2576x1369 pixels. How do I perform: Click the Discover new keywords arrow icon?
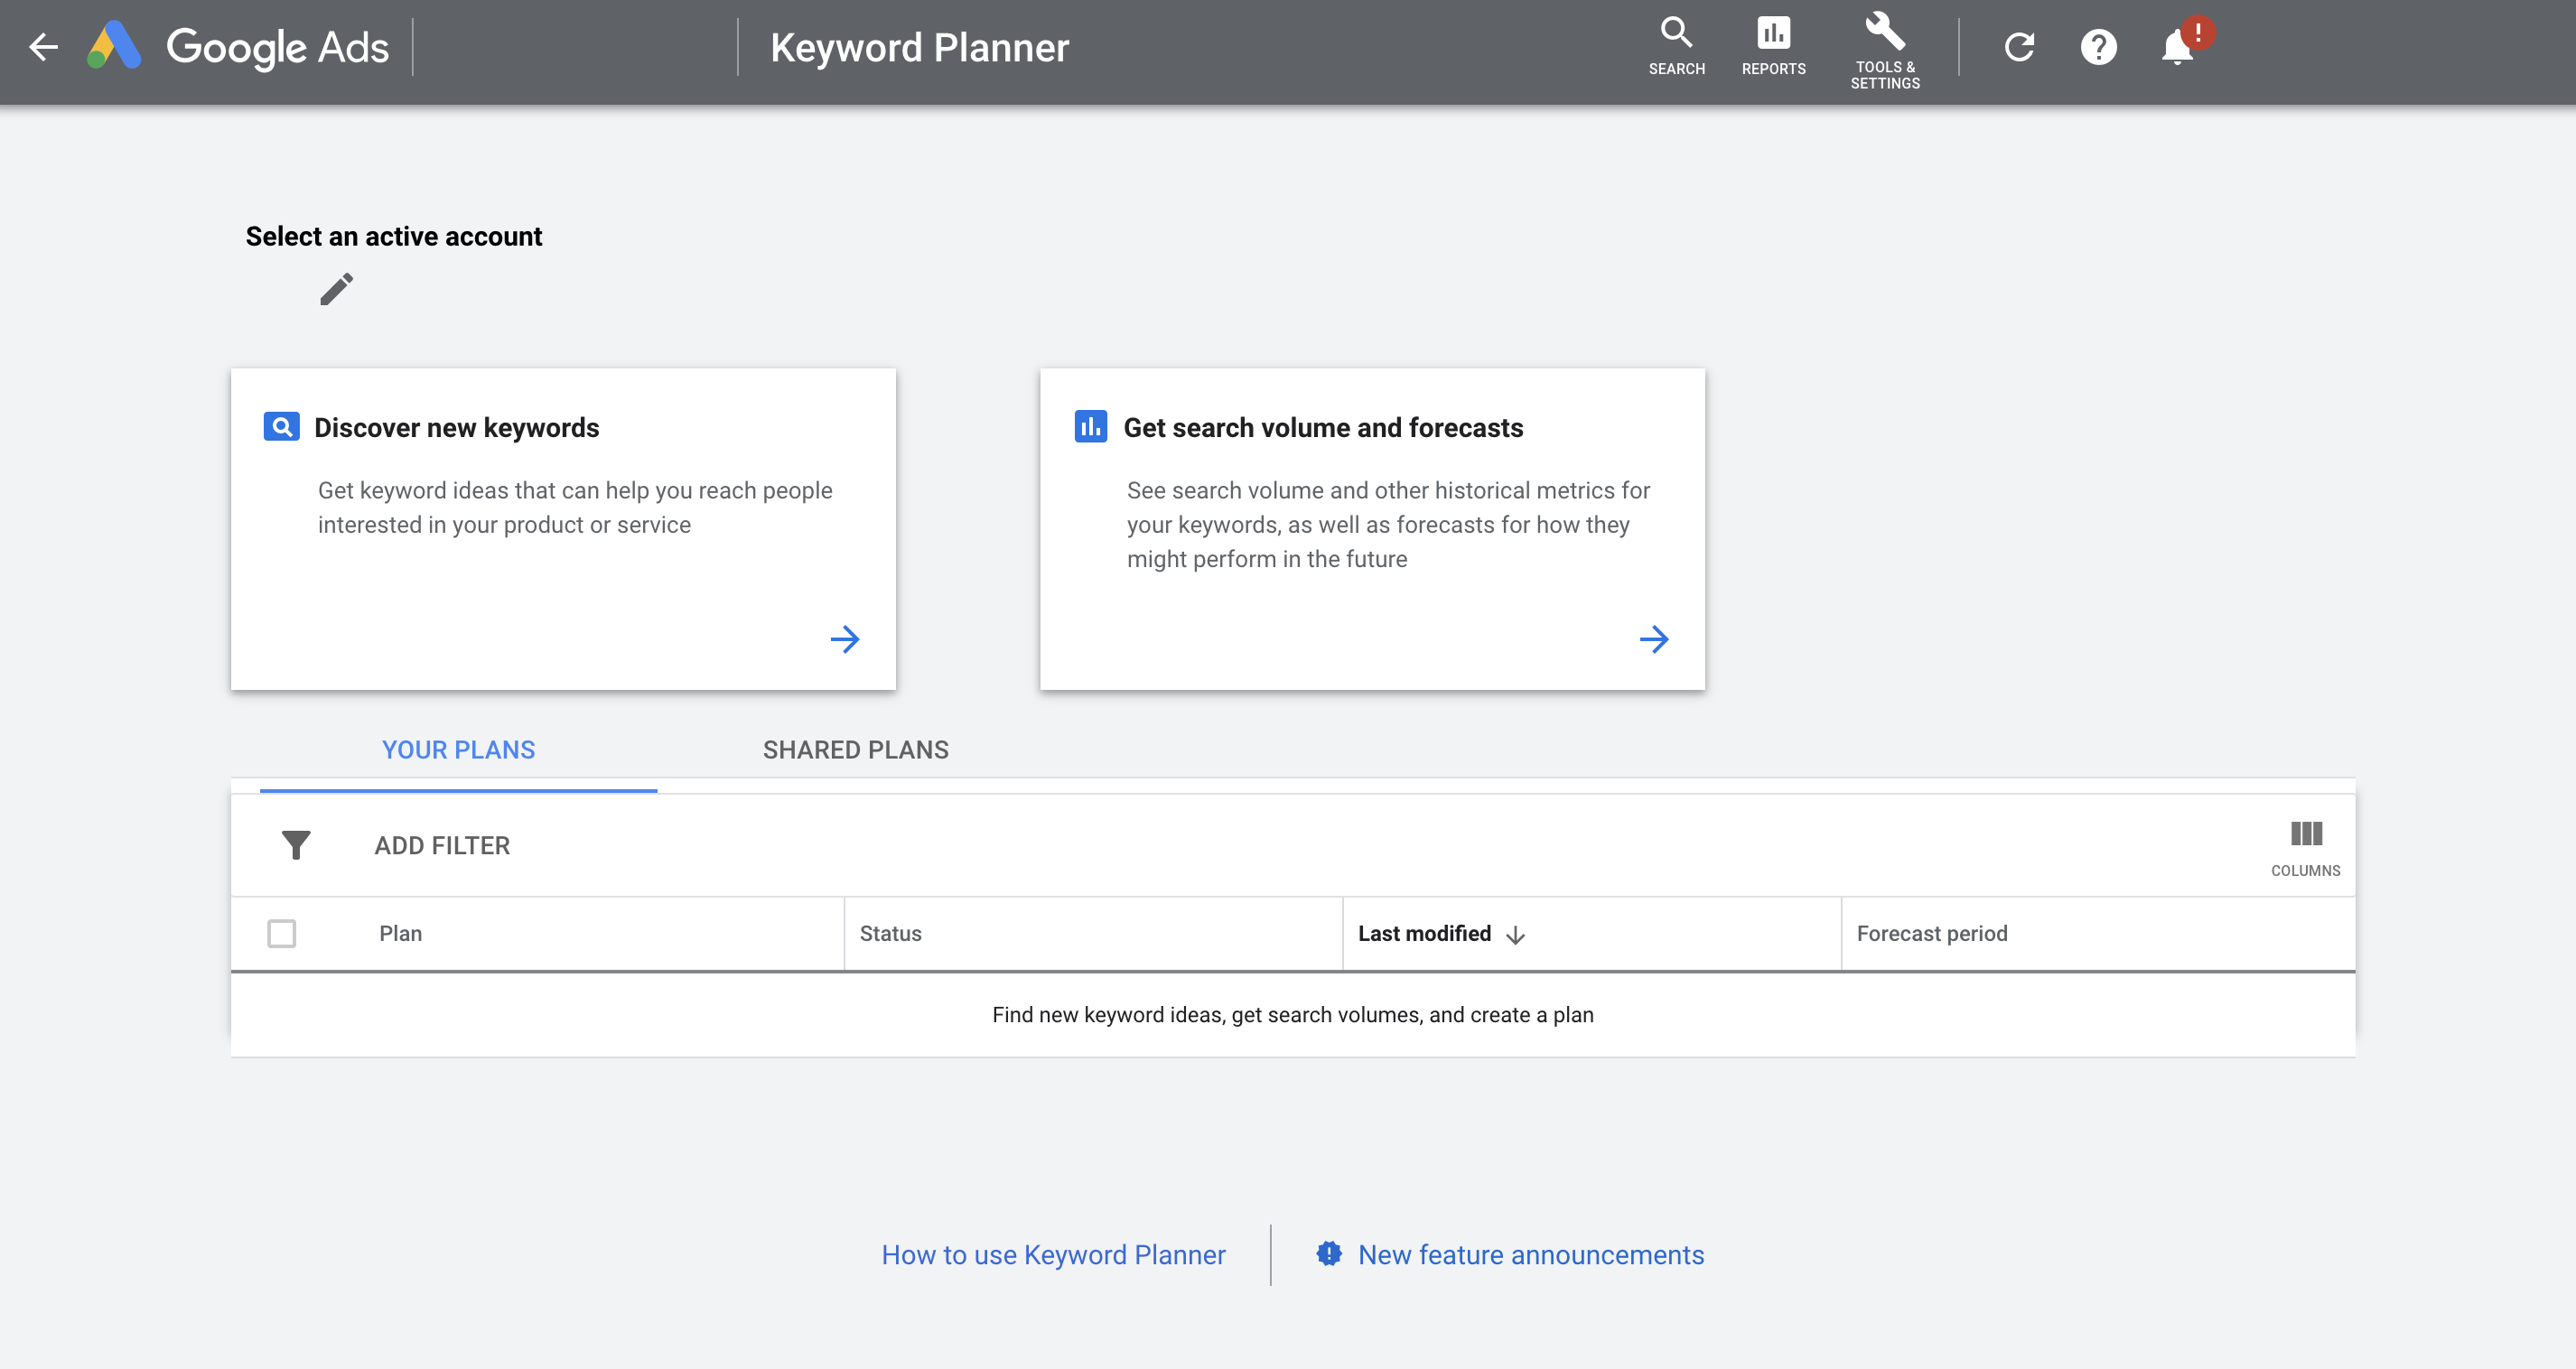point(844,638)
